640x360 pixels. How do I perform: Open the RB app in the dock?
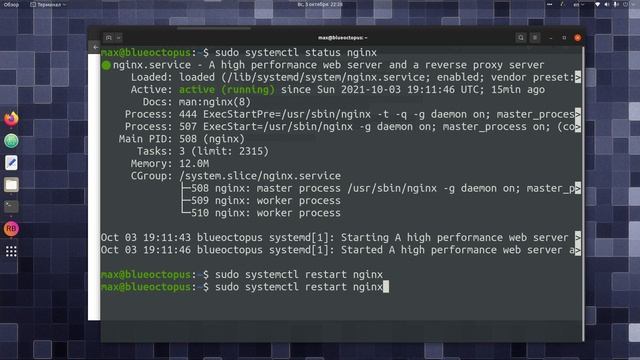(11, 229)
